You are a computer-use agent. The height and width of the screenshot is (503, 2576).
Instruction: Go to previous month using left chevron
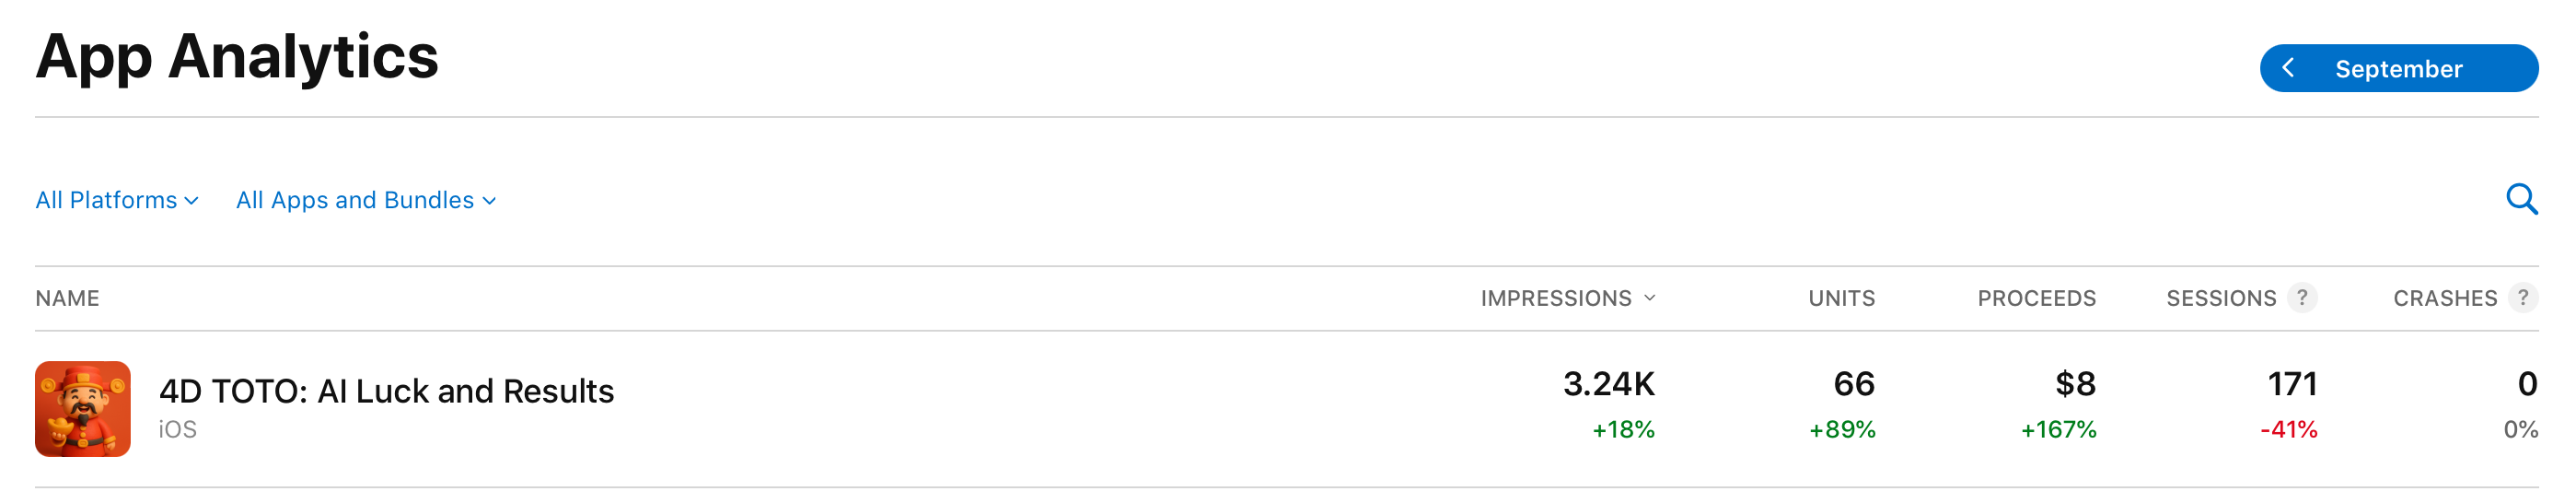(x=2288, y=68)
